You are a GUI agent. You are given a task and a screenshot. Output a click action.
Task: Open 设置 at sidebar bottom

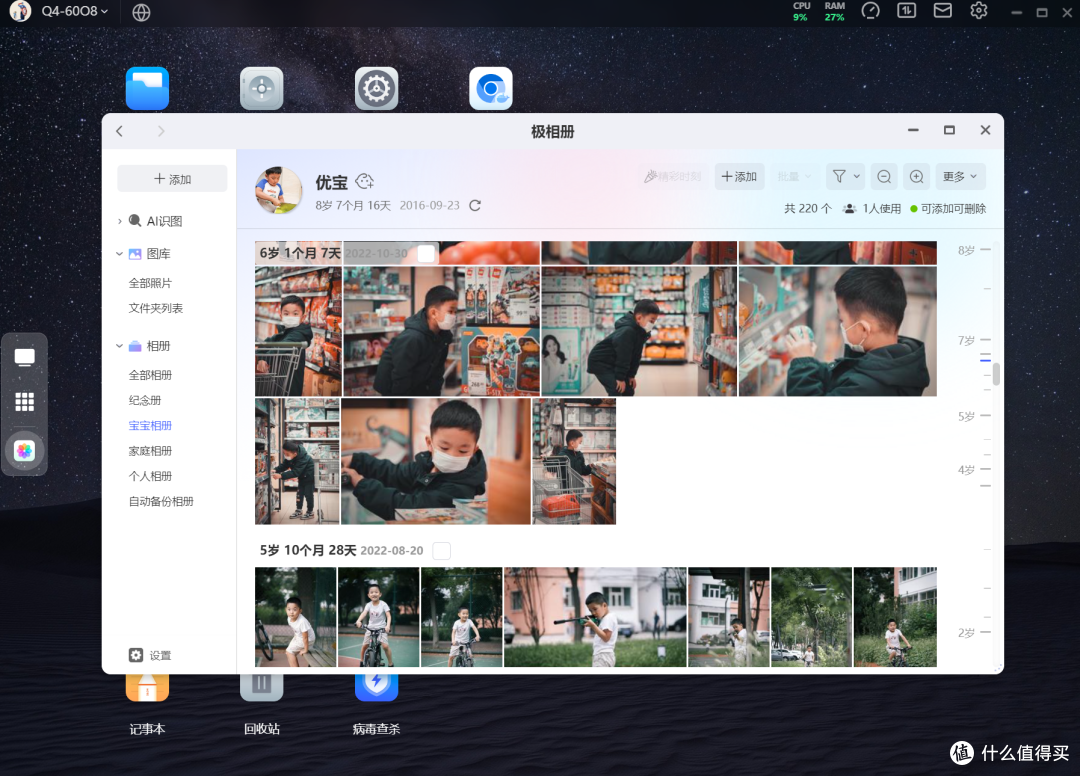coord(150,656)
